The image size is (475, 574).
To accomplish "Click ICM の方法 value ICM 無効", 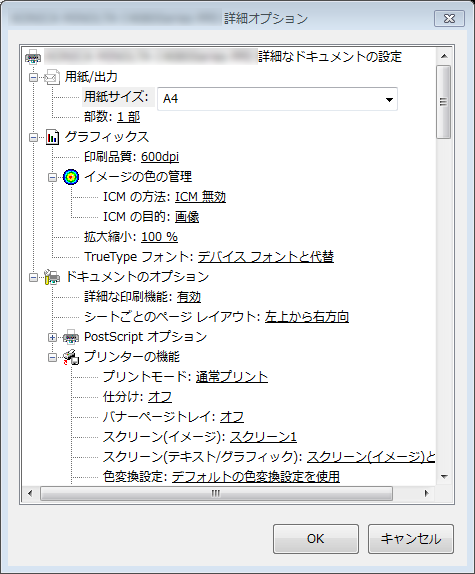I will point(201,197).
